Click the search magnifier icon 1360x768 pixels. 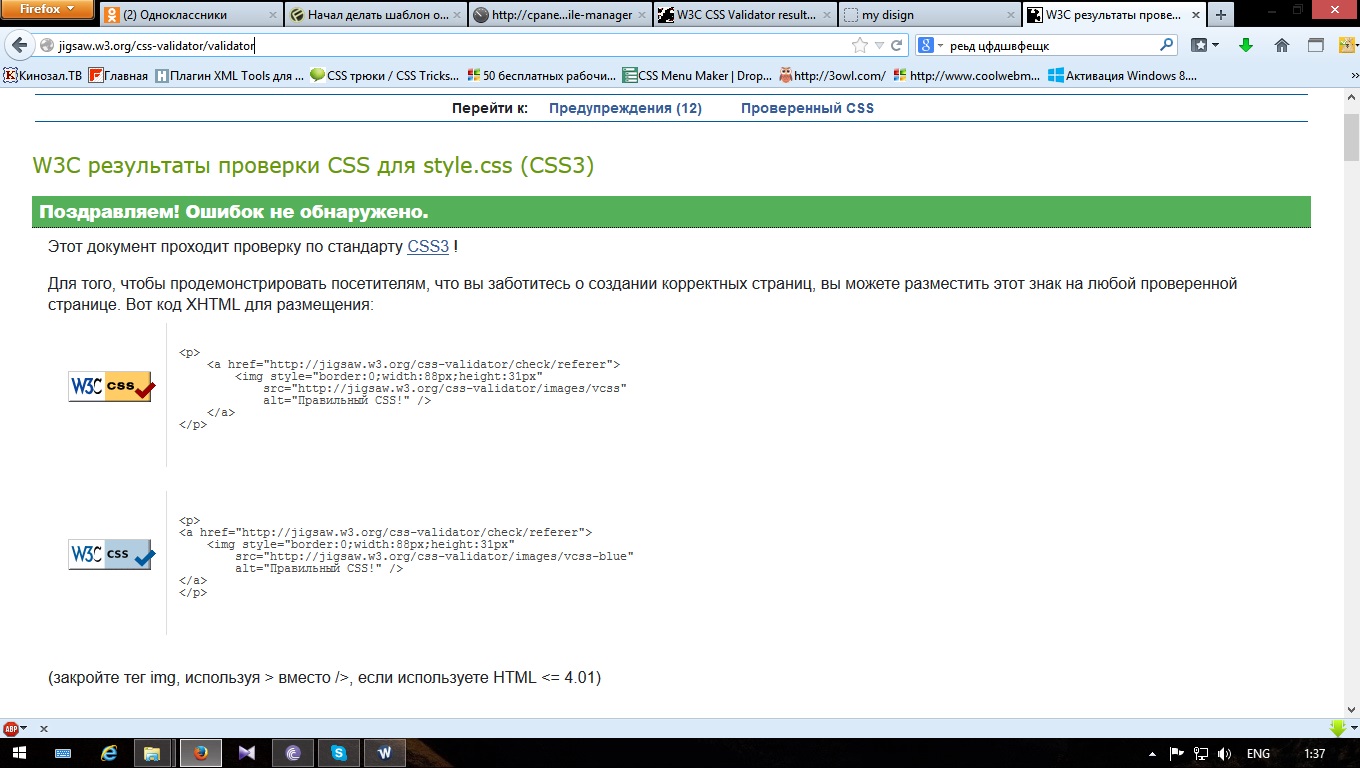pos(1166,45)
